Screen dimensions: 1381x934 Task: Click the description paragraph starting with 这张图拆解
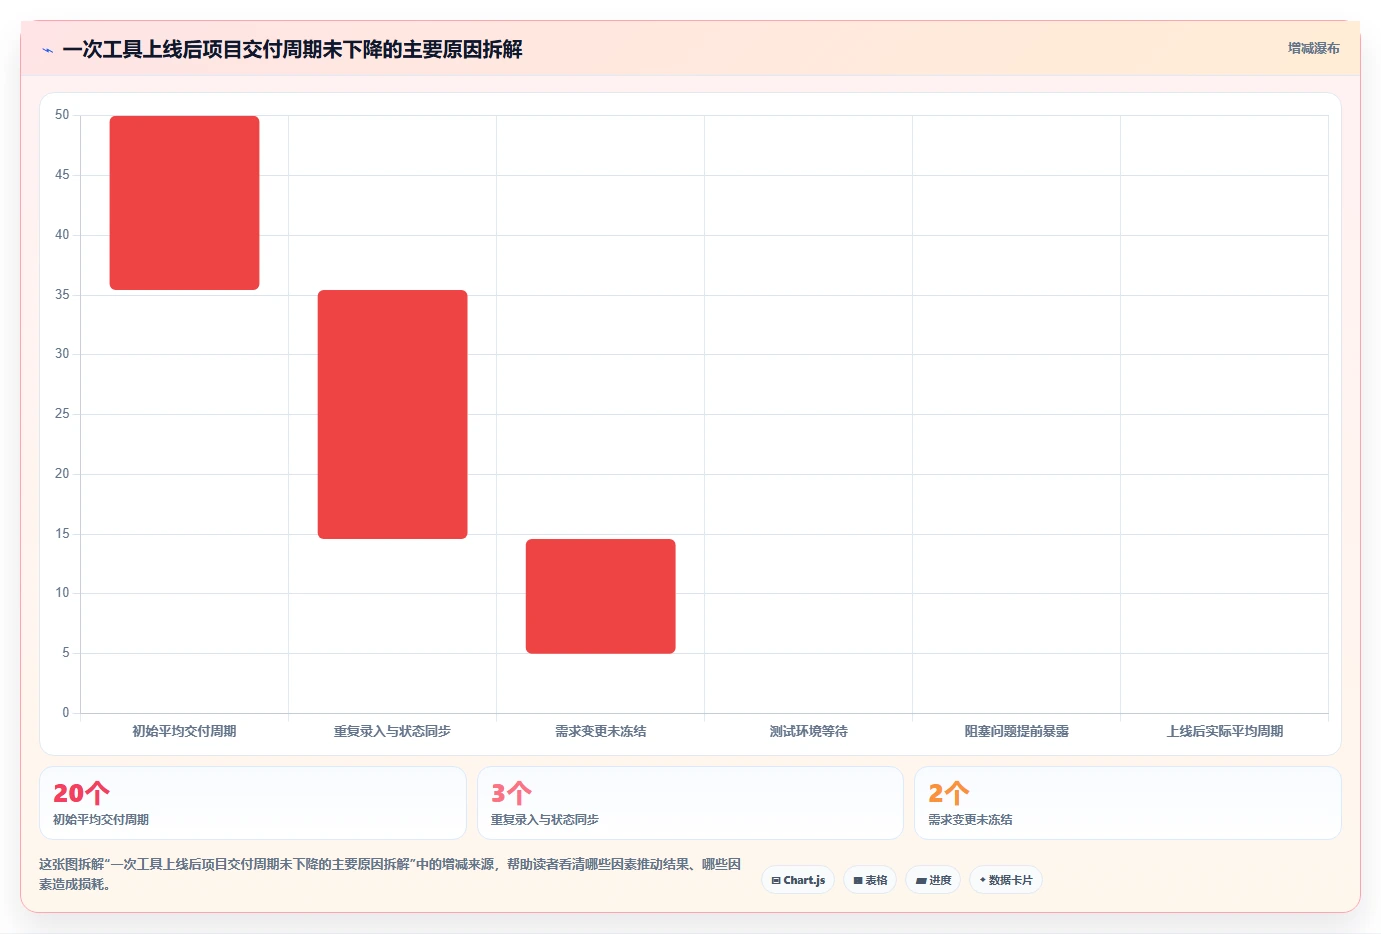(x=390, y=874)
